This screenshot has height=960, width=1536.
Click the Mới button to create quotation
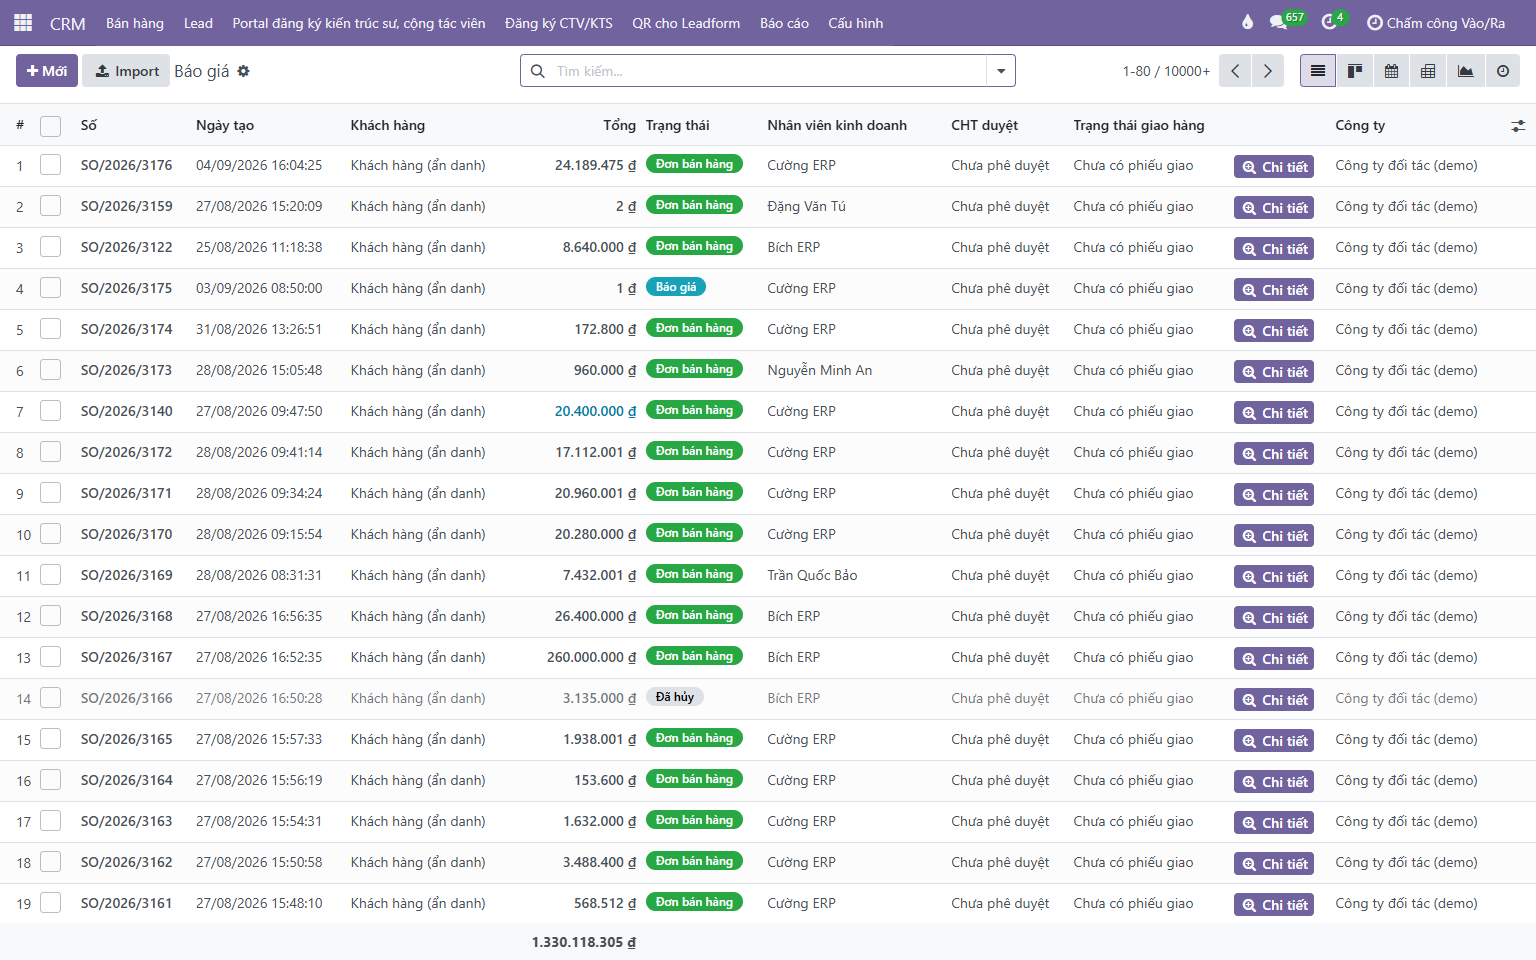coord(47,71)
